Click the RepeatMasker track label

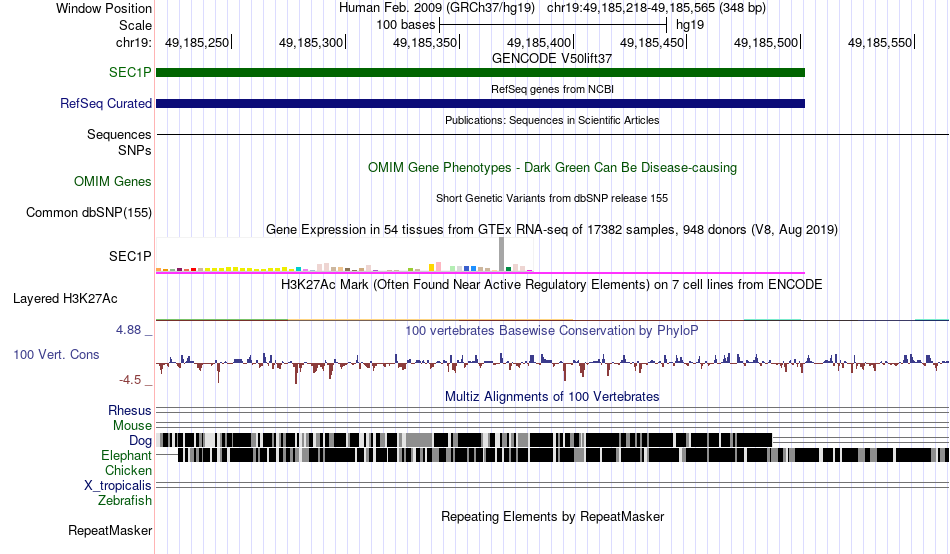110,530
